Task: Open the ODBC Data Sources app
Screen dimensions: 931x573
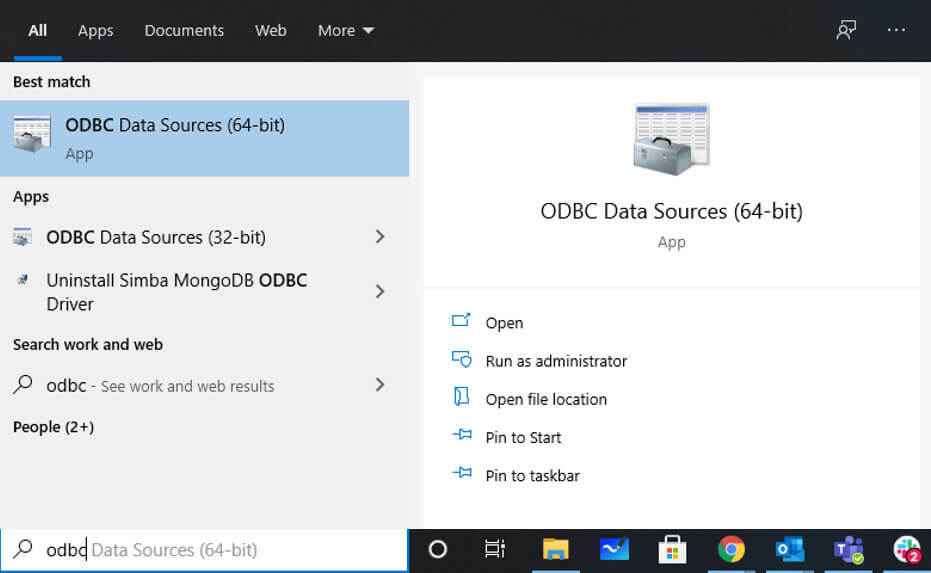Action: 504,323
